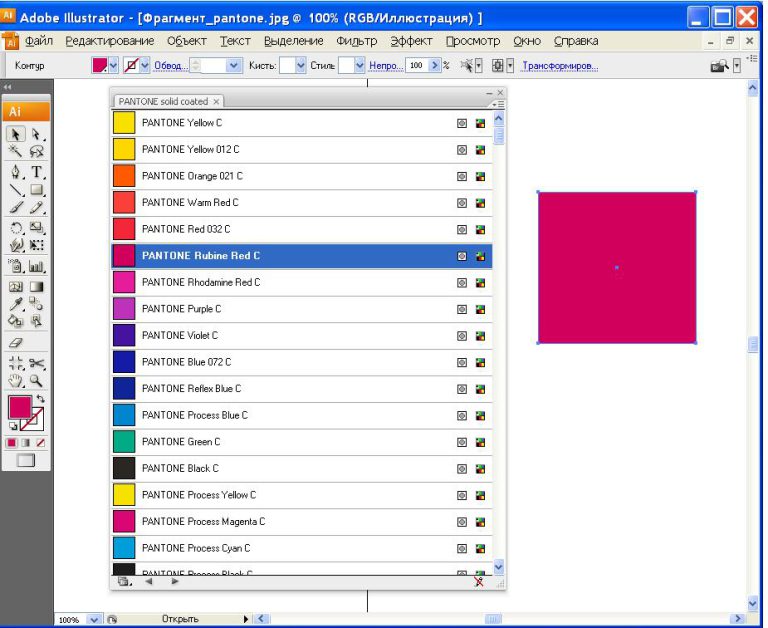Select the Eyedropper tool
Screen dimensions: 768x628
click(16, 304)
